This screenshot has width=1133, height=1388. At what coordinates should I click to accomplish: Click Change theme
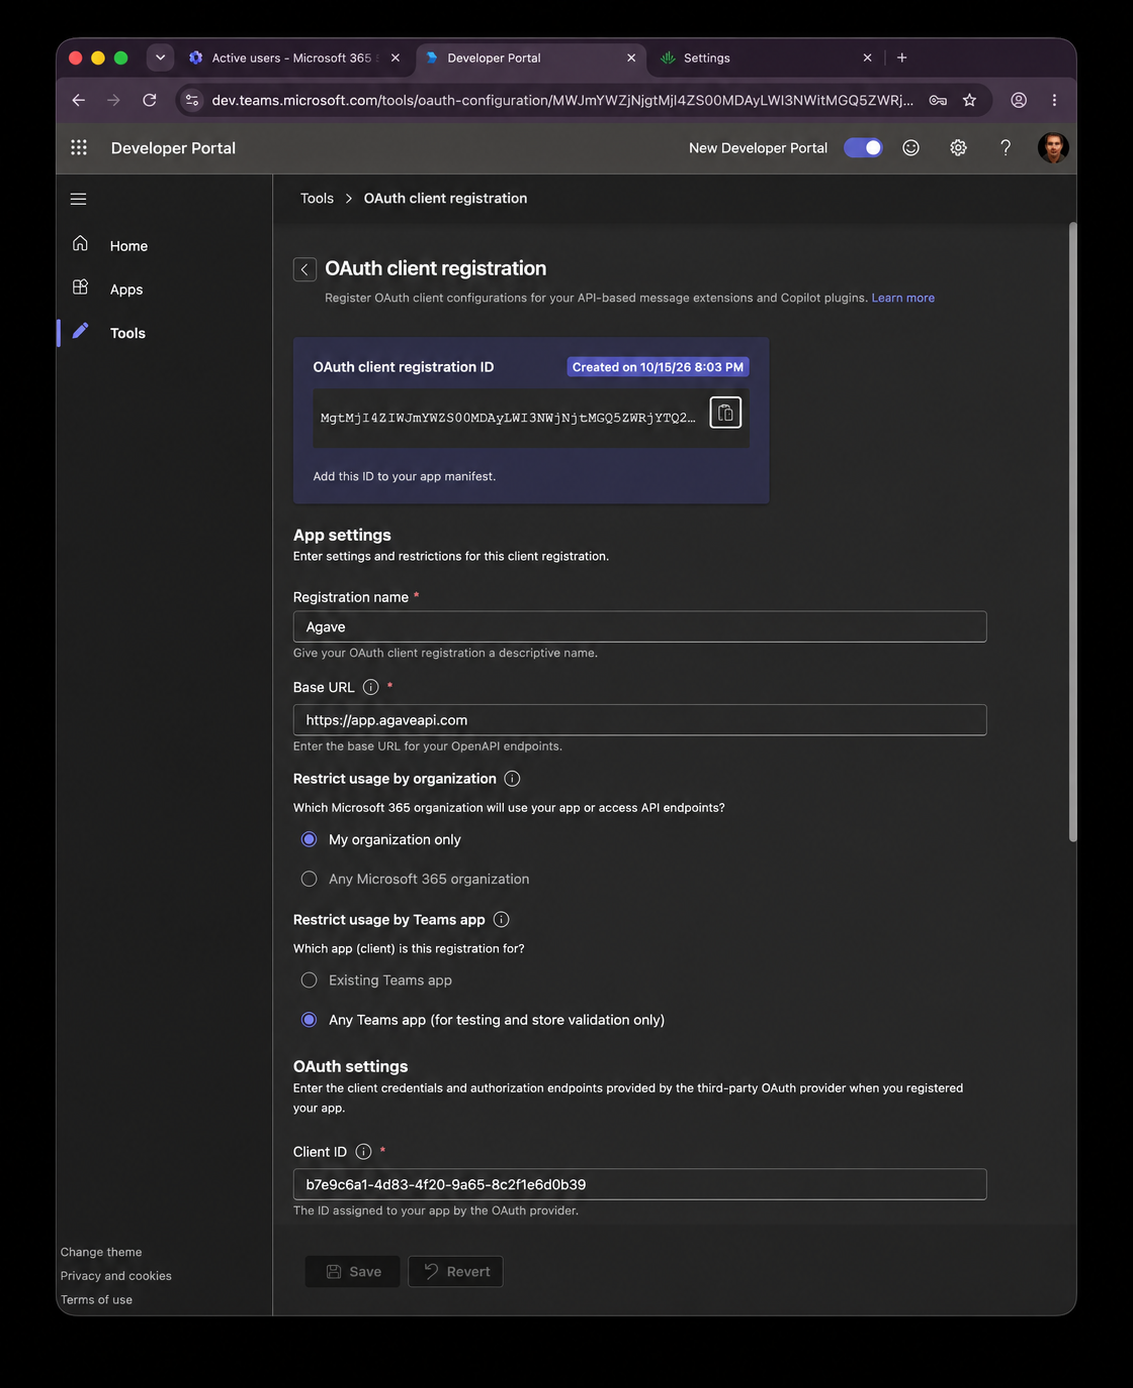coord(101,1252)
